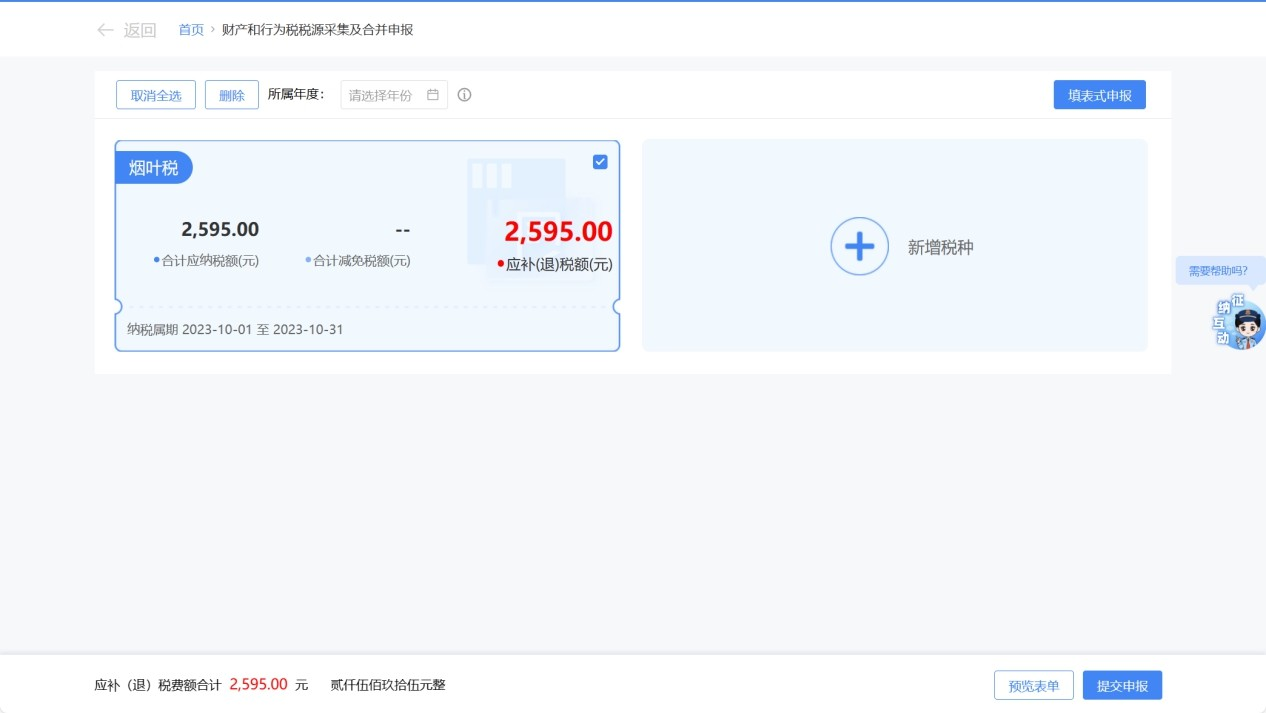Image resolution: width=1266 pixels, height=713 pixels.
Task: Click 预览表单 to preview the form
Action: [1033, 686]
